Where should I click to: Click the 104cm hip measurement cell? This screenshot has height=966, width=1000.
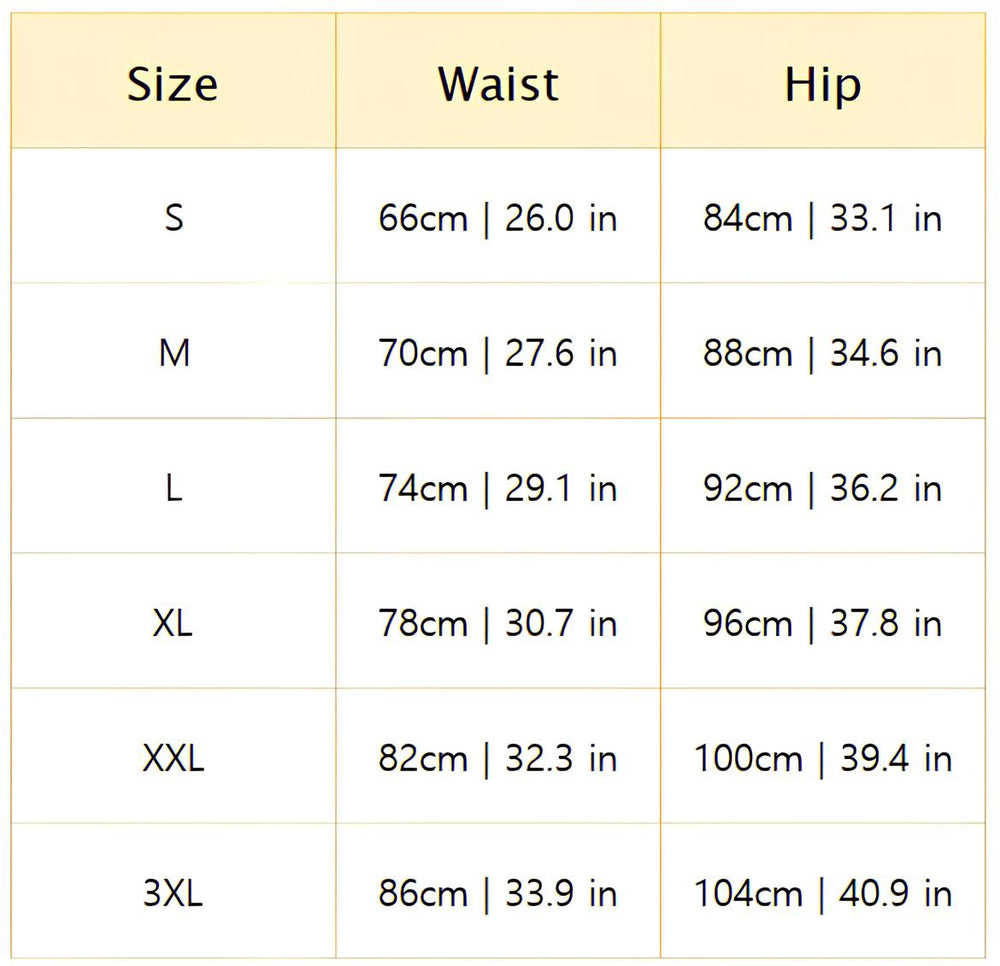822,893
